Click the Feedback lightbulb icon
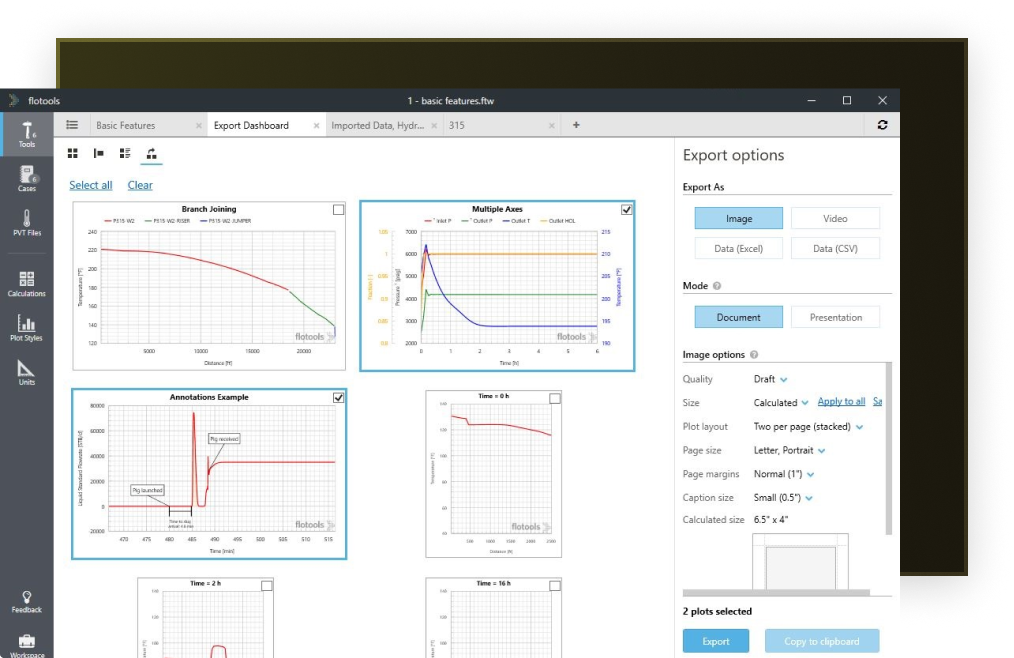The width and height of the screenshot is (1014, 658). pyautogui.click(x=27, y=600)
